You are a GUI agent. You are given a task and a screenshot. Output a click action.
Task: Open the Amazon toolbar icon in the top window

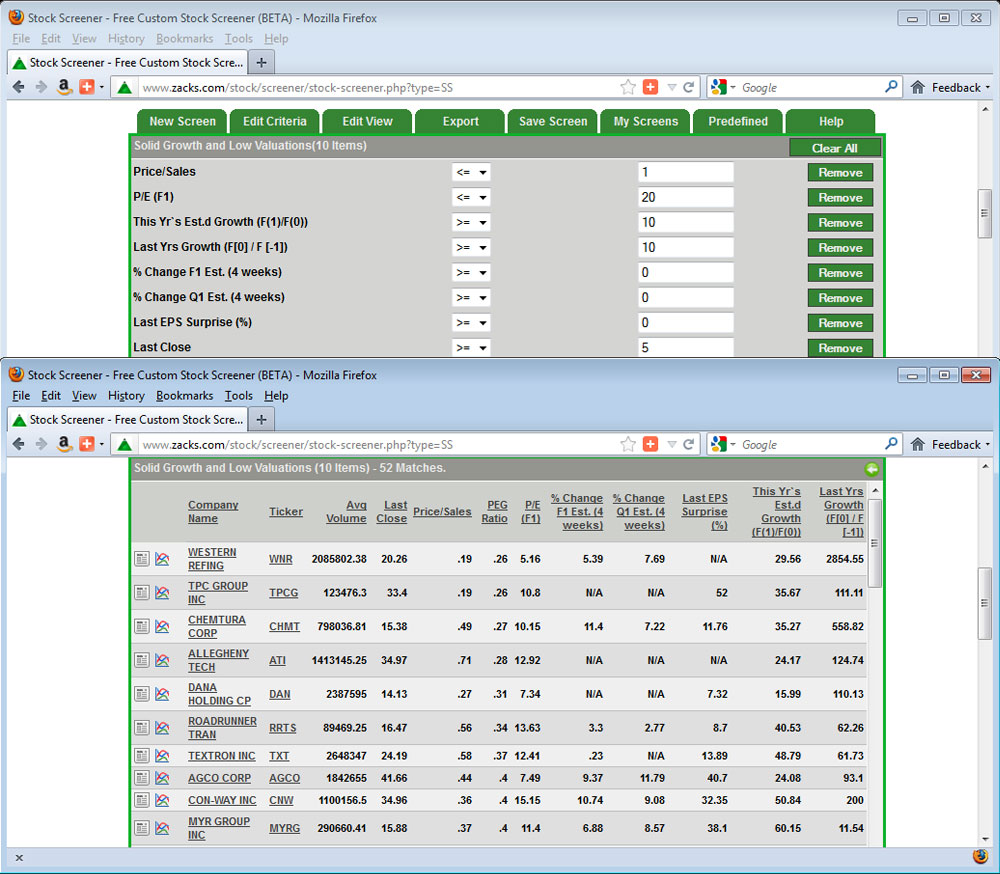click(64, 87)
